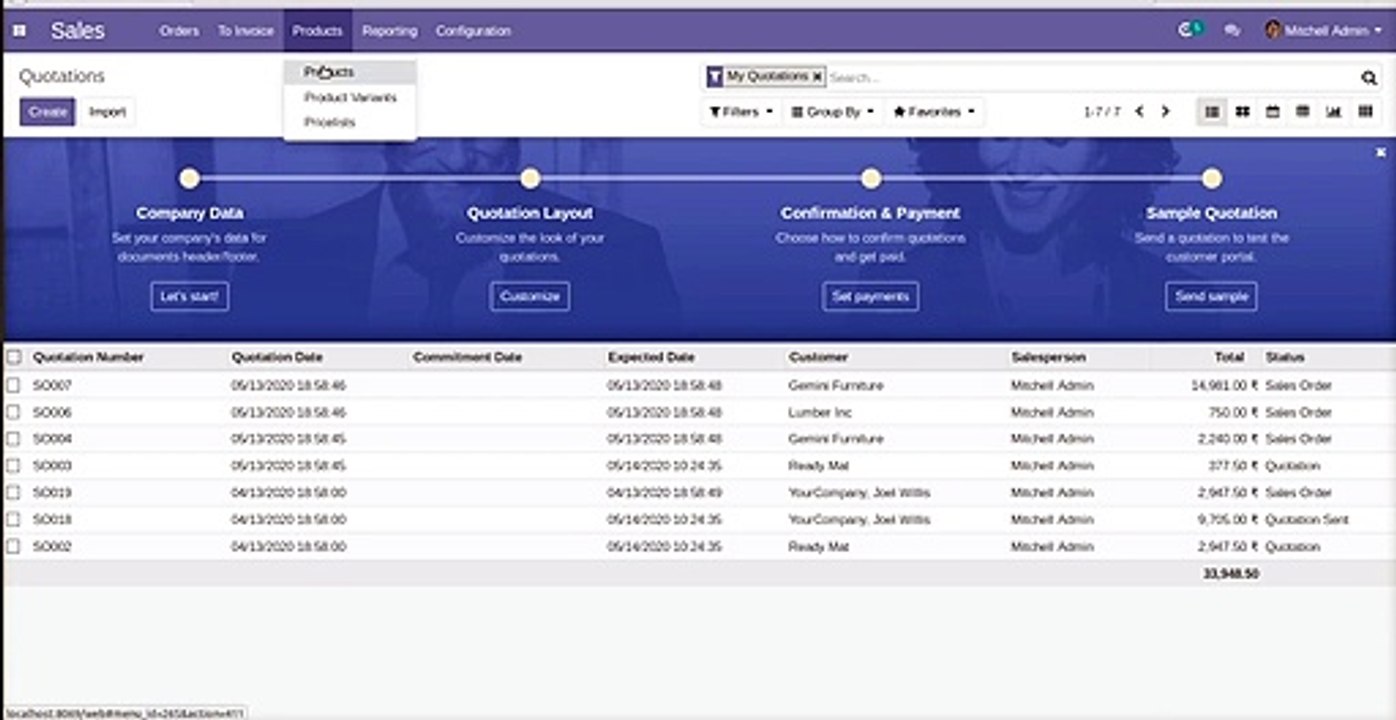Open the Reporting menu

coord(390,31)
